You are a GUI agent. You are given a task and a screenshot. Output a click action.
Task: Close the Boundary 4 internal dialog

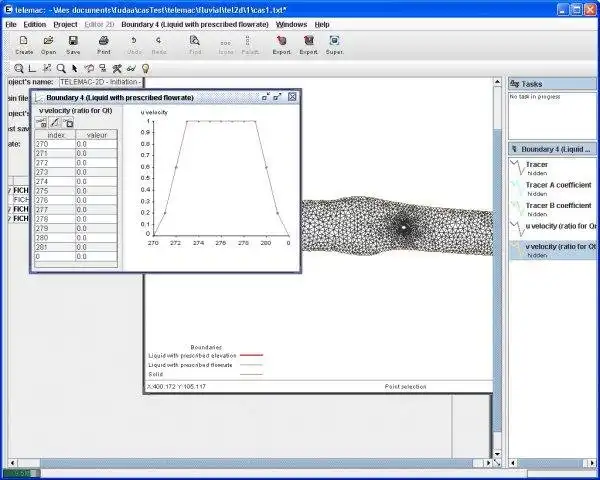click(x=292, y=97)
